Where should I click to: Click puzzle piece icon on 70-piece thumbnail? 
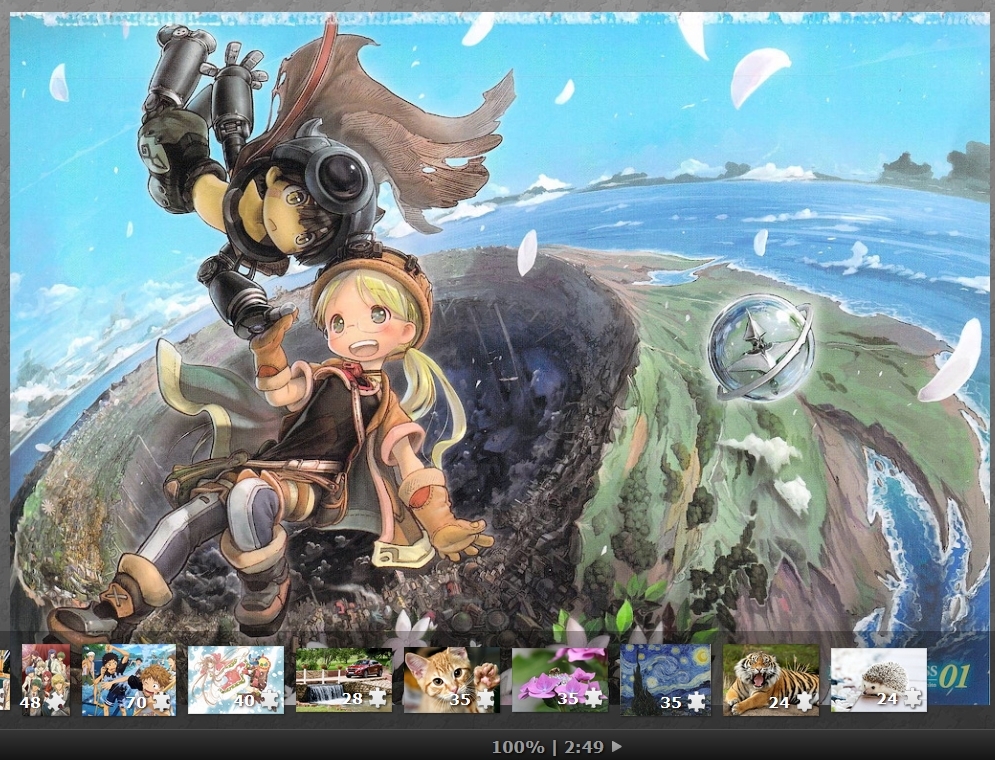[162, 701]
